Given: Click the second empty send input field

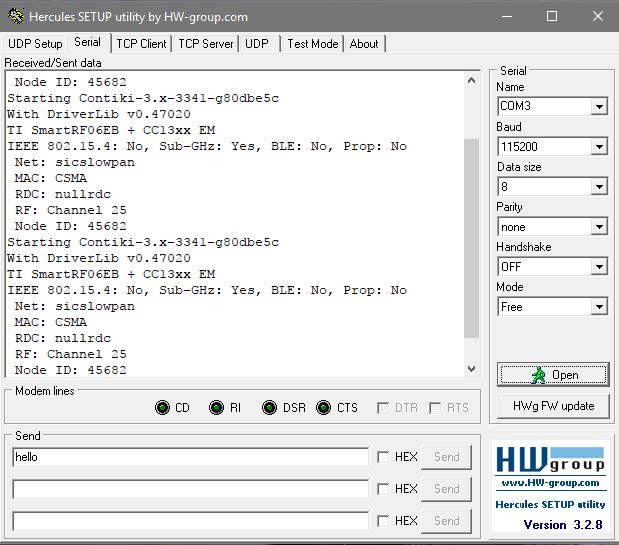Looking at the screenshot, I should pyautogui.click(x=190, y=489).
